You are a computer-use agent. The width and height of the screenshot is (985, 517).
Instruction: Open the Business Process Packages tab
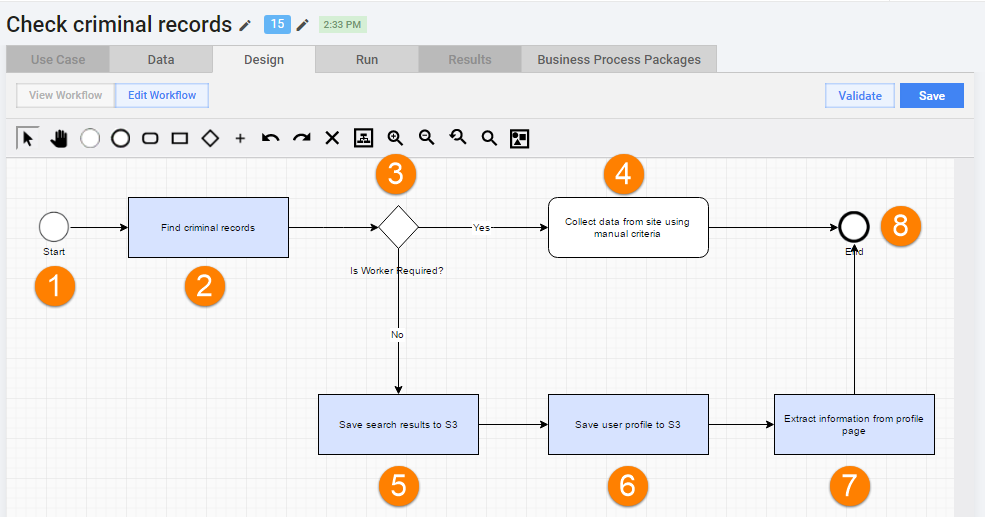(619, 60)
